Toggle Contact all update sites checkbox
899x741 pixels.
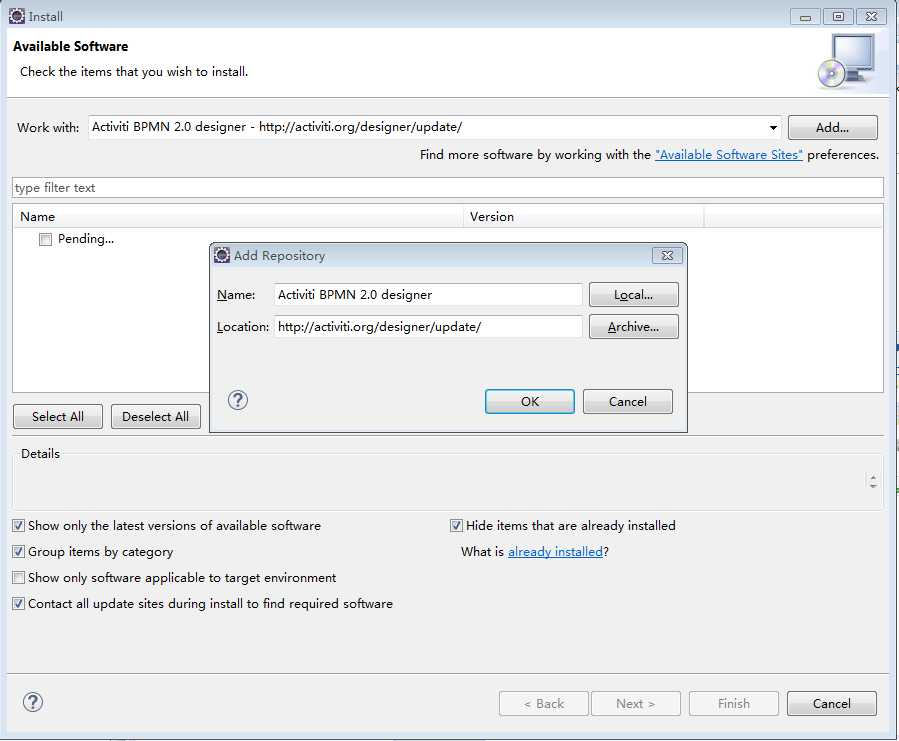coord(19,603)
